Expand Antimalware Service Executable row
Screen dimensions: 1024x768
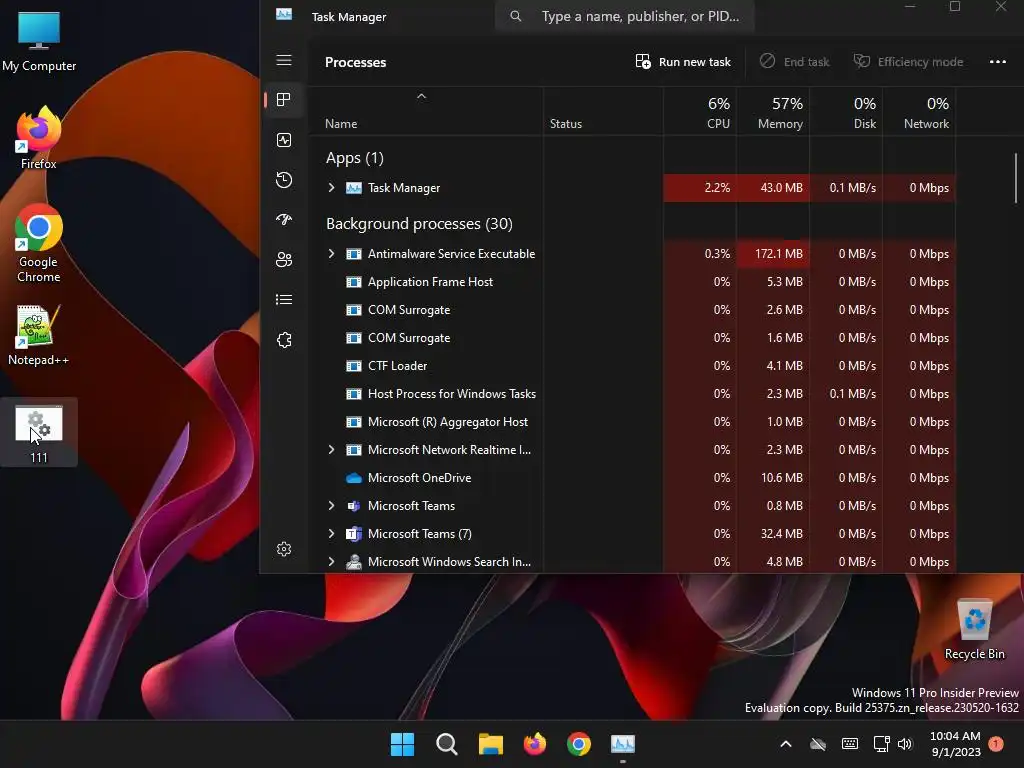pyautogui.click(x=331, y=253)
